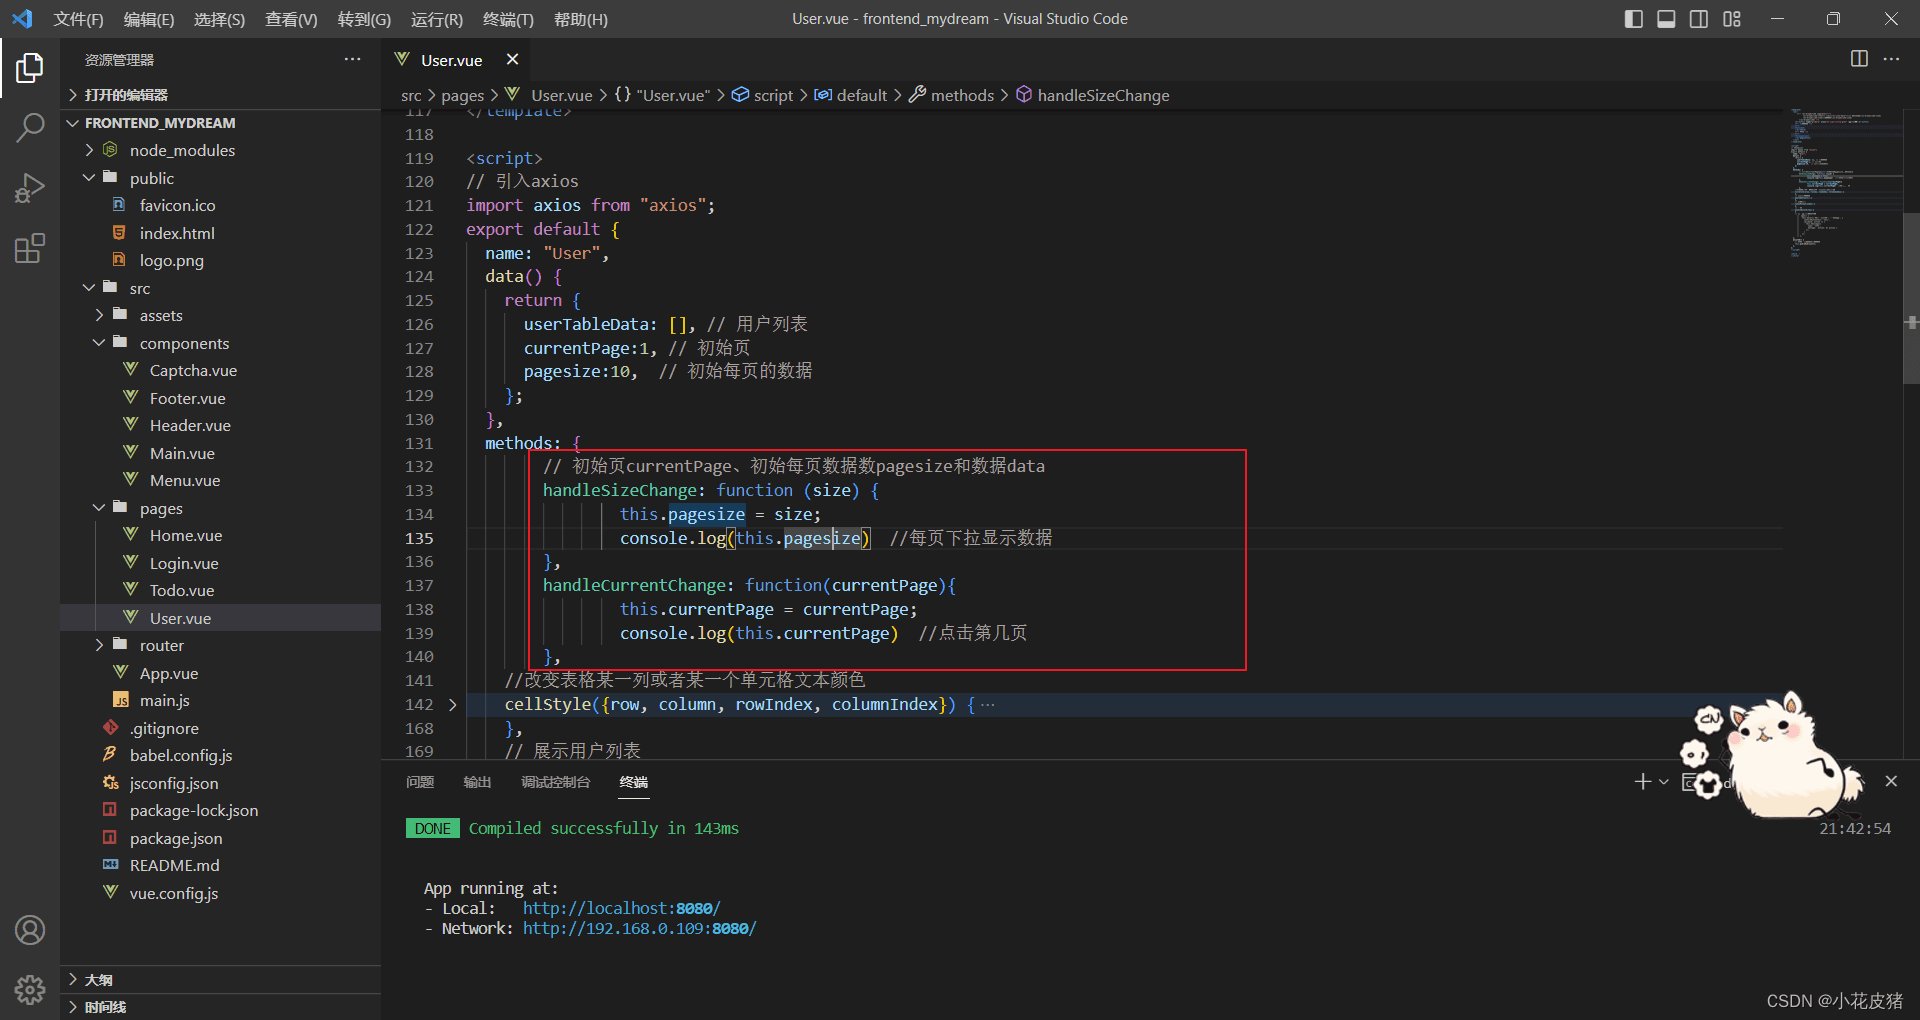Open the 终端(T) menu

(x=508, y=19)
